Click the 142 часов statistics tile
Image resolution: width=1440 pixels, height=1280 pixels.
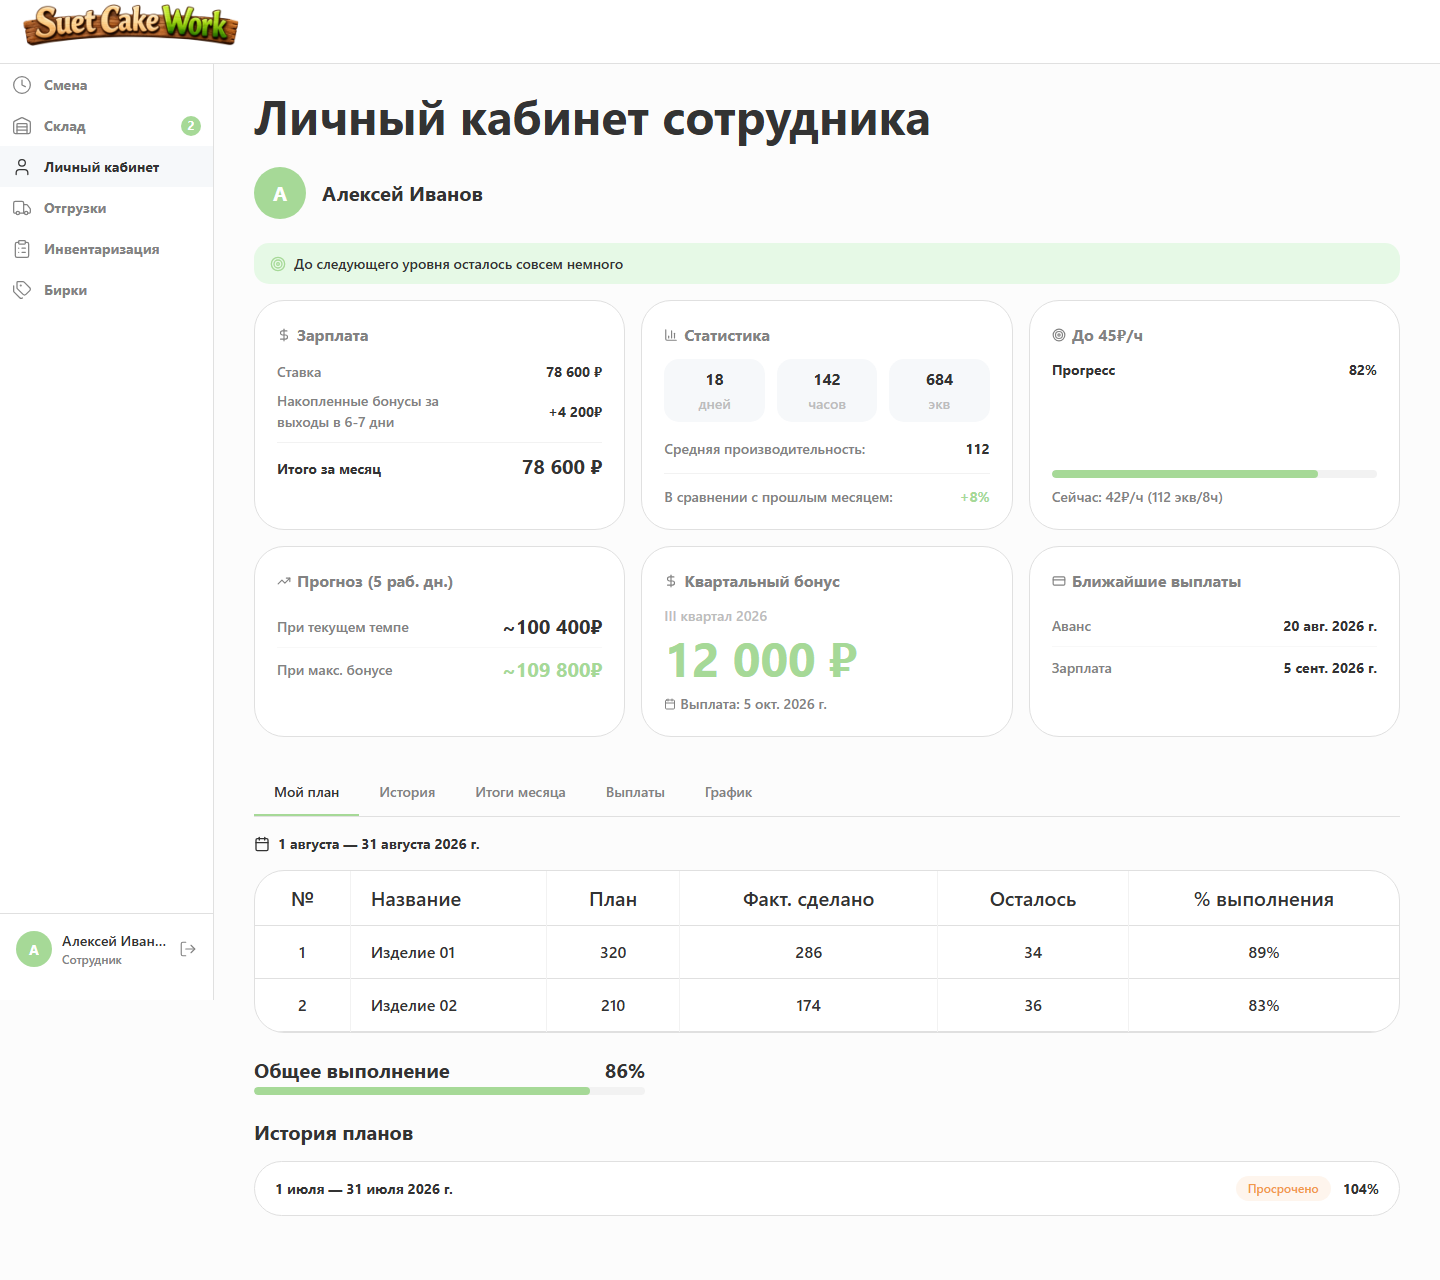coord(827,390)
